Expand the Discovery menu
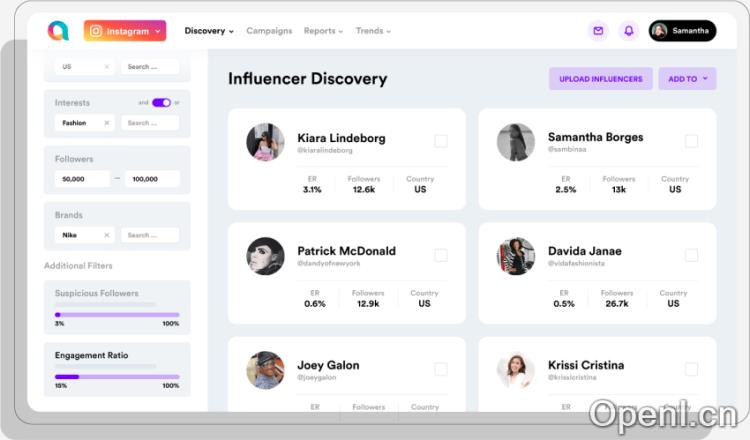Viewport: 750px width, 440px height. [209, 31]
